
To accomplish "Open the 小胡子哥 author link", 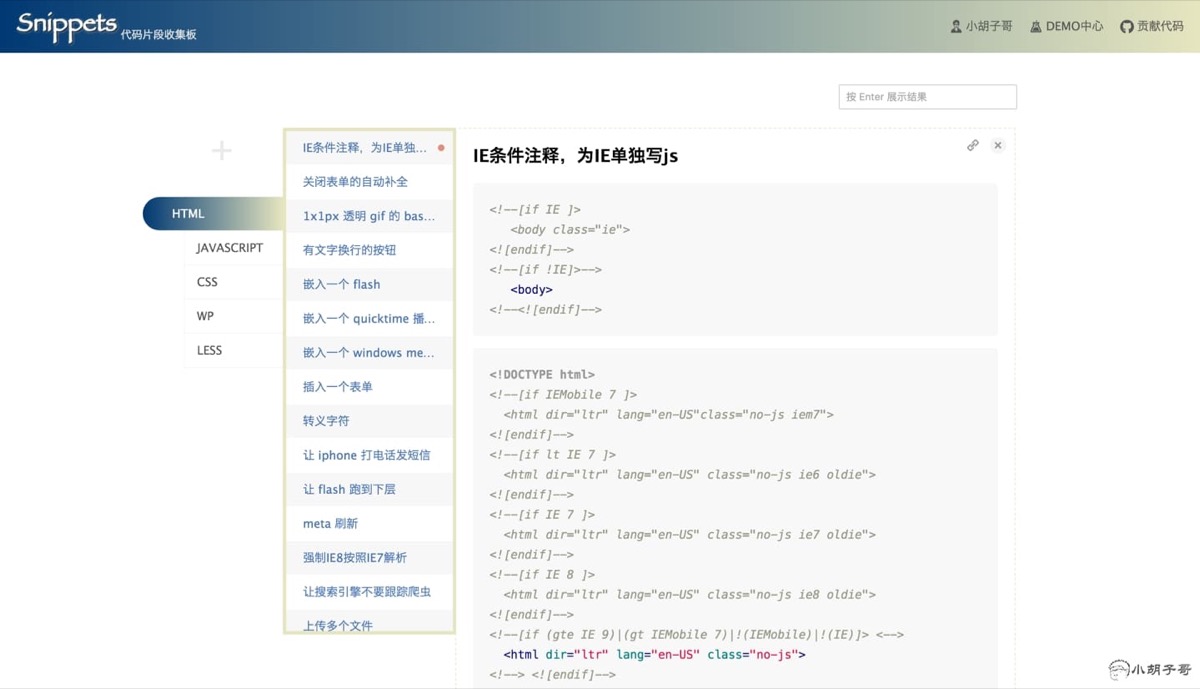I will point(981,26).
